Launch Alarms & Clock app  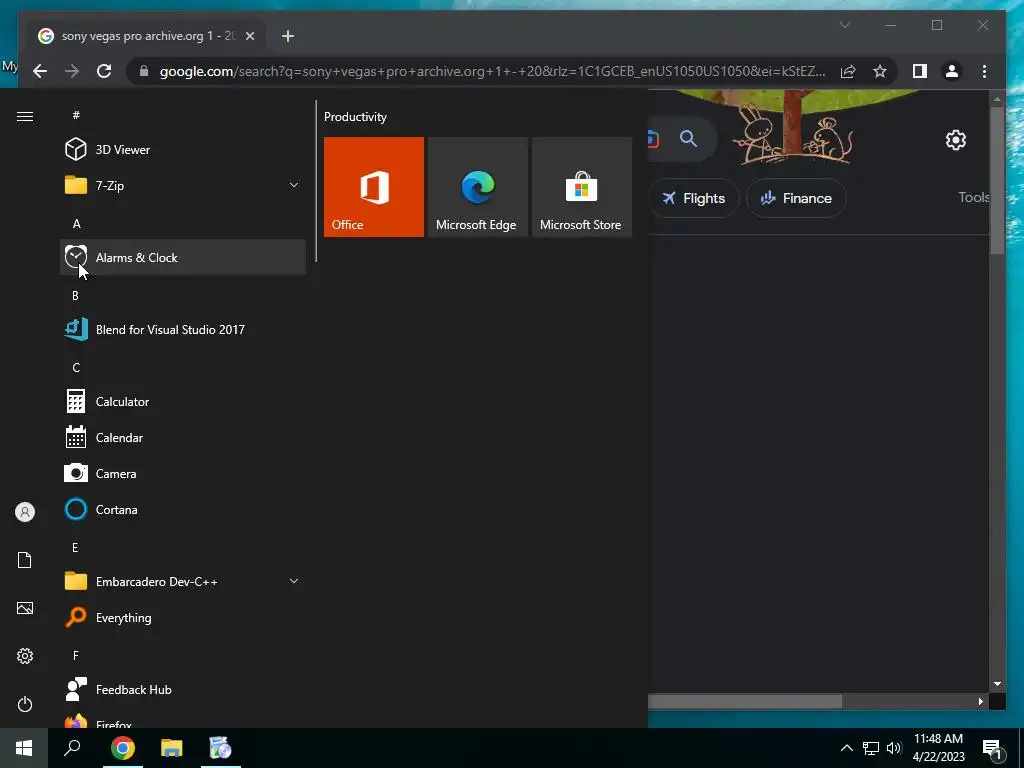[x=183, y=257]
